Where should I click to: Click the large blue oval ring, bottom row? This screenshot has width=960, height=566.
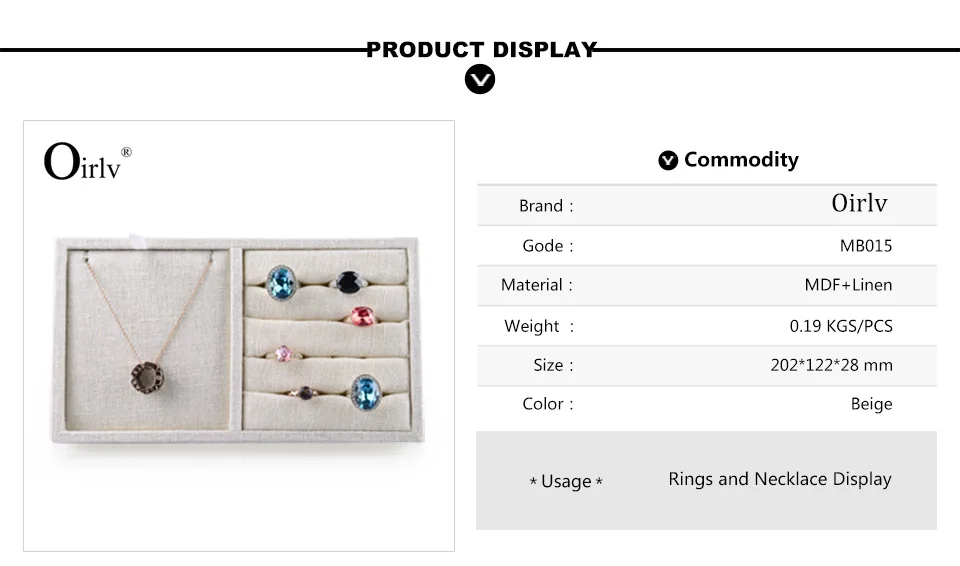(366, 390)
